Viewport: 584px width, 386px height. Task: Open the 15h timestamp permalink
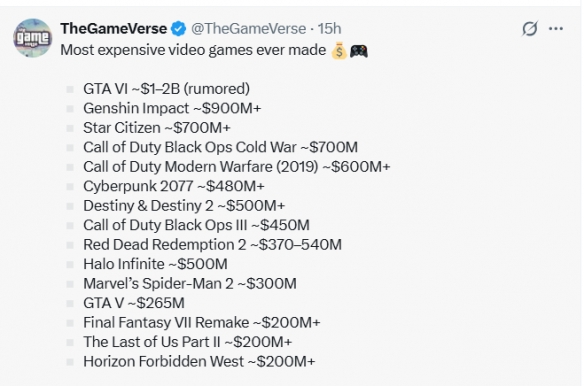329,29
